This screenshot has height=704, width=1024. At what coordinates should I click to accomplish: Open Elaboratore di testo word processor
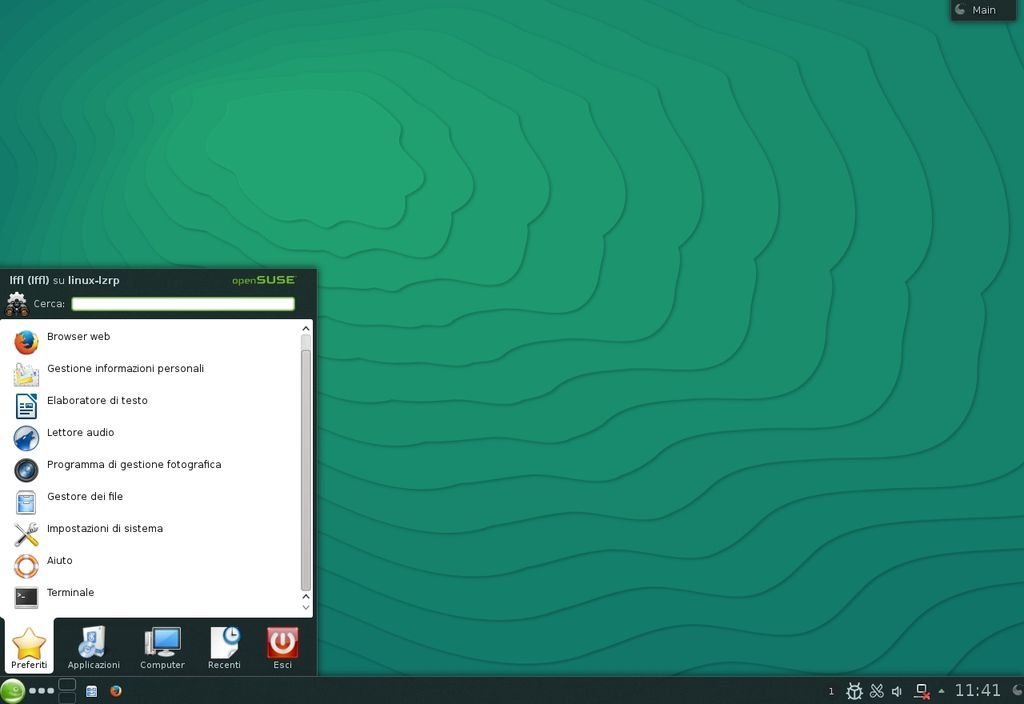tap(97, 401)
